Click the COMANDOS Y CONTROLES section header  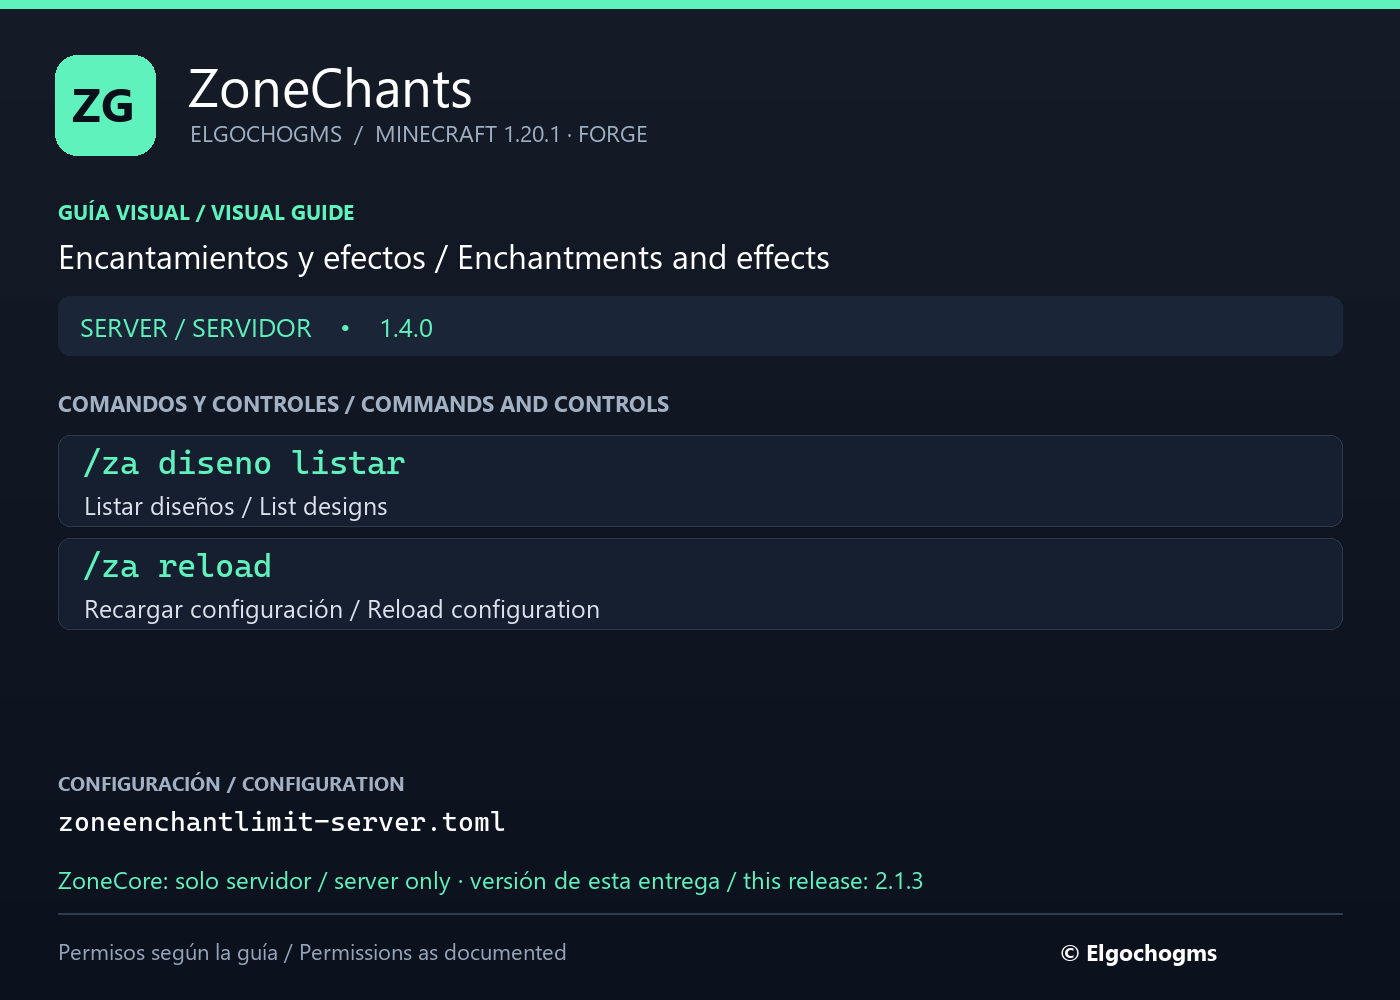[x=364, y=404]
